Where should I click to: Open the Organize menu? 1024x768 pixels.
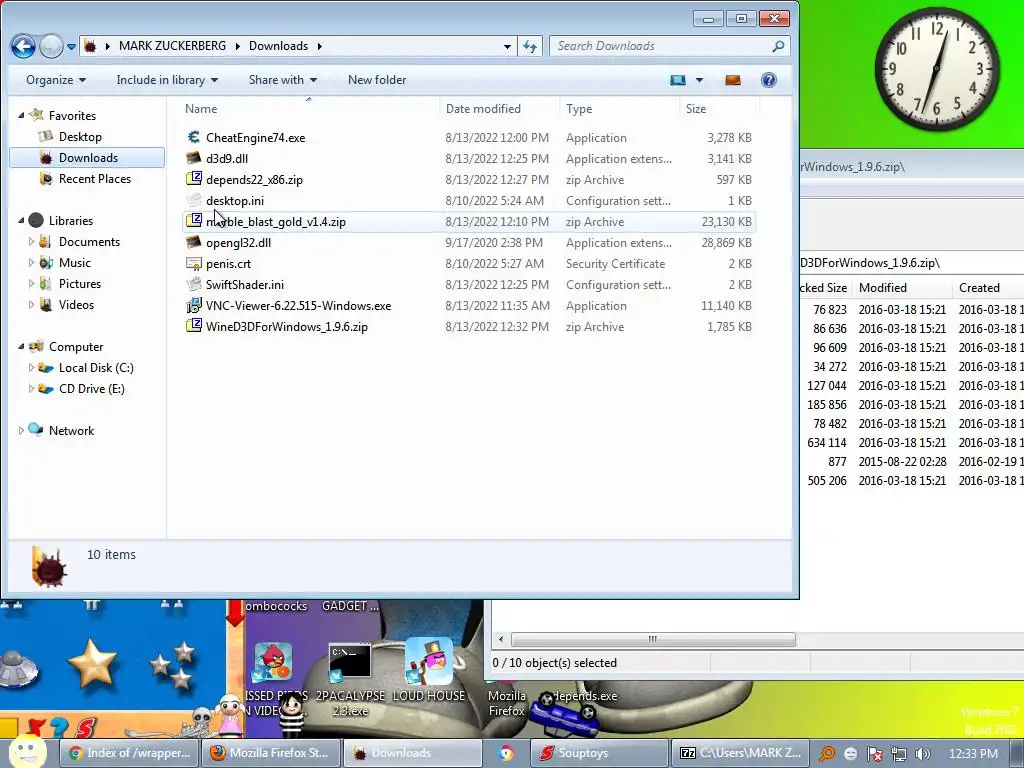click(x=56, y=80)
